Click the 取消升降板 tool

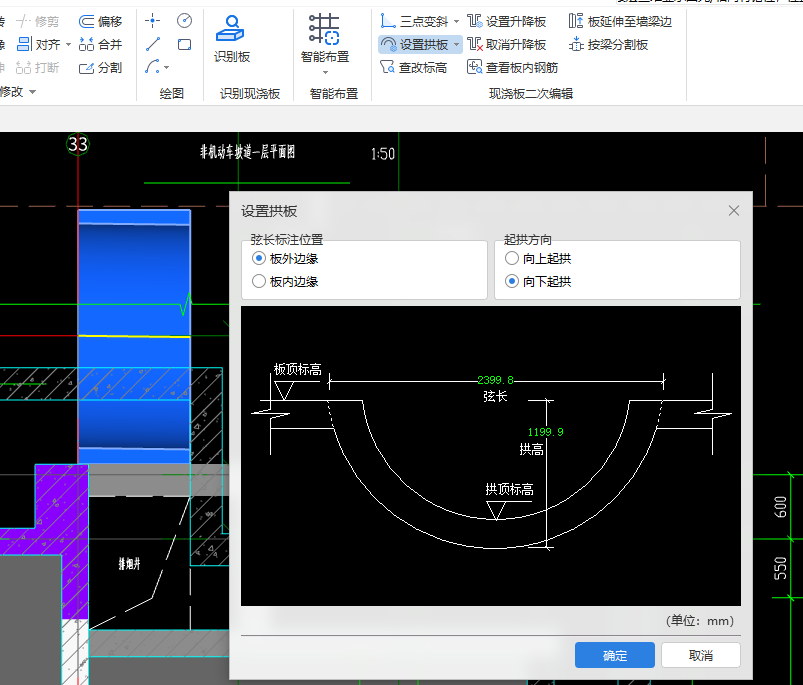pos(506,45)
